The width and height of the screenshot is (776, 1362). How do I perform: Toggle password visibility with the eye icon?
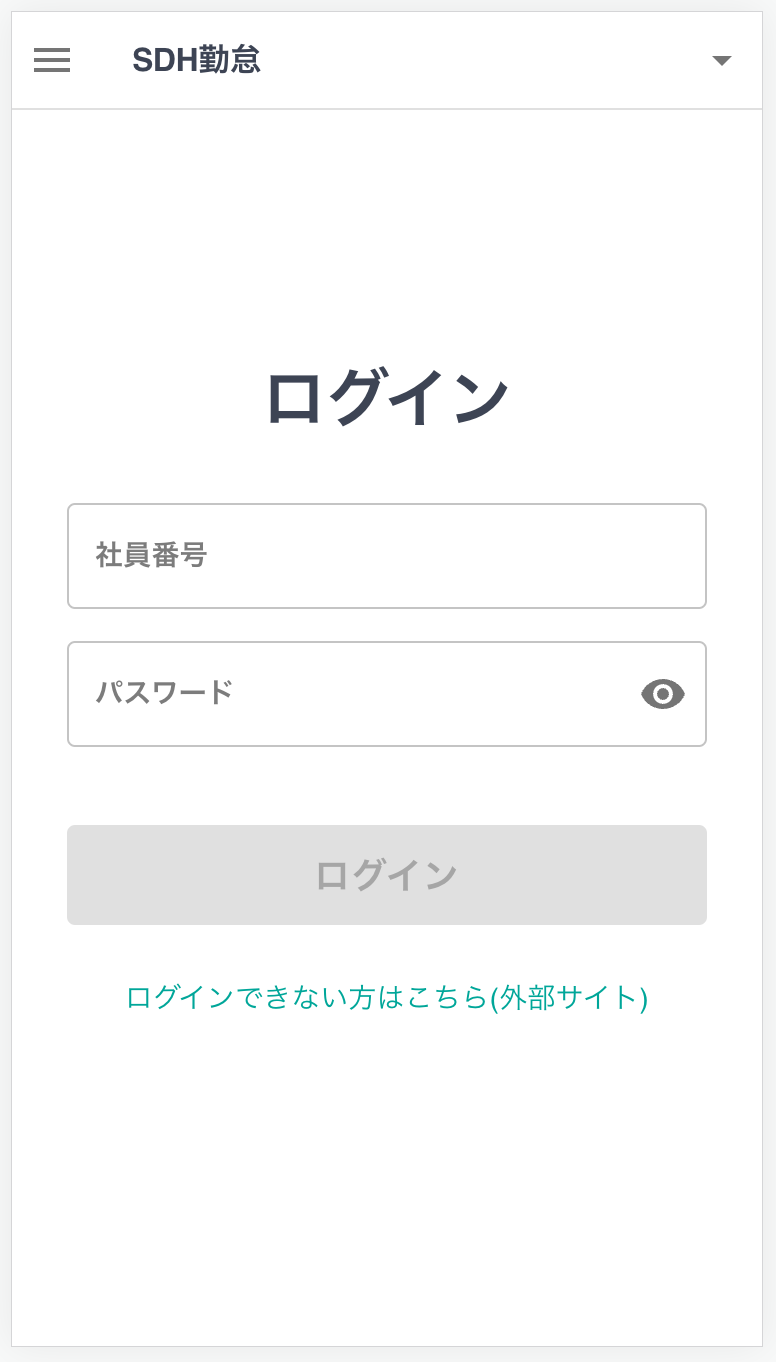[663, 694]
